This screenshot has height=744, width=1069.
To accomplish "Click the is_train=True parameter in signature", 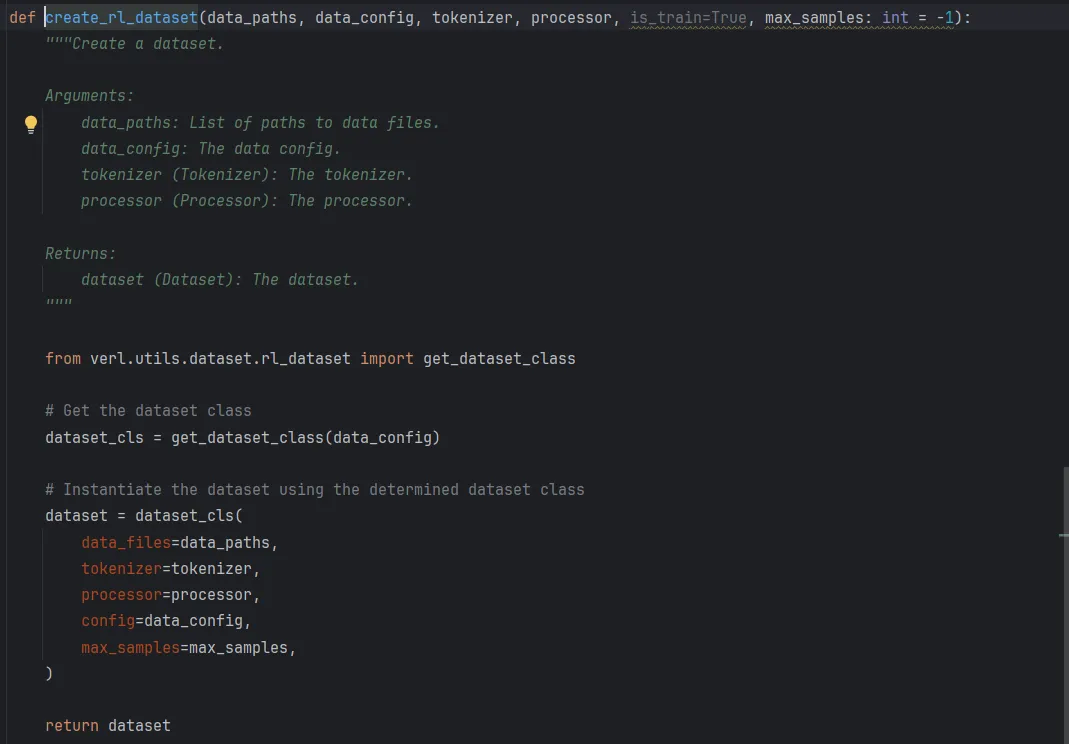I will [x=688, y=18].
